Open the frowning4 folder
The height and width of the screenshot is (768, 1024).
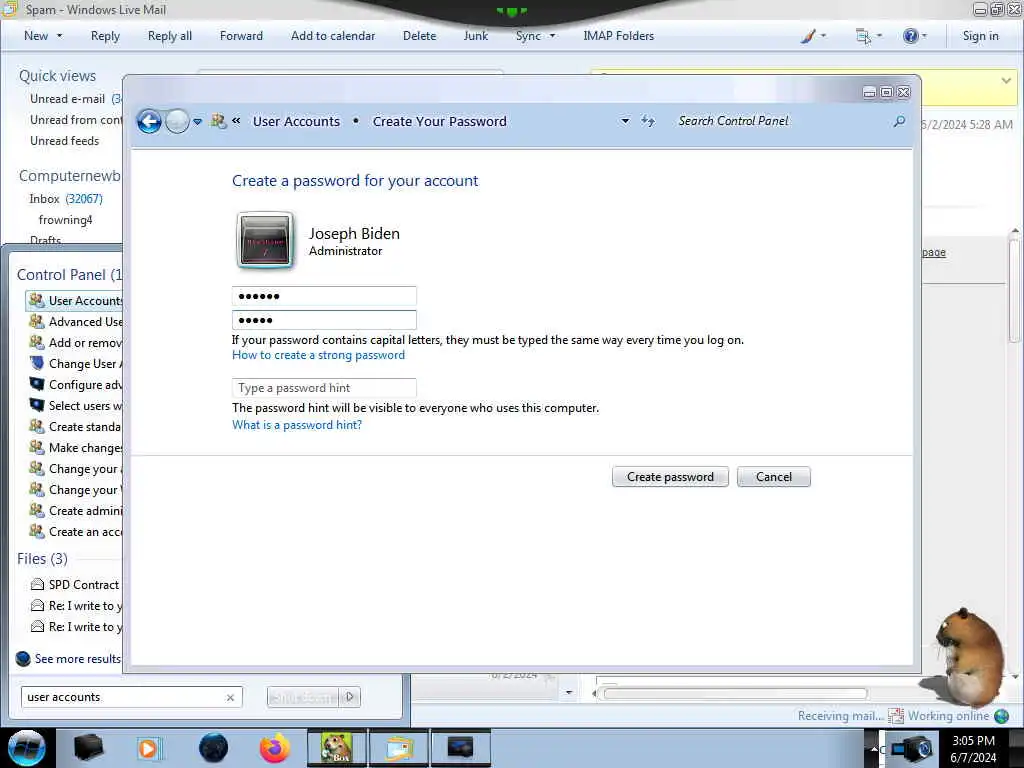pos(65,220)
